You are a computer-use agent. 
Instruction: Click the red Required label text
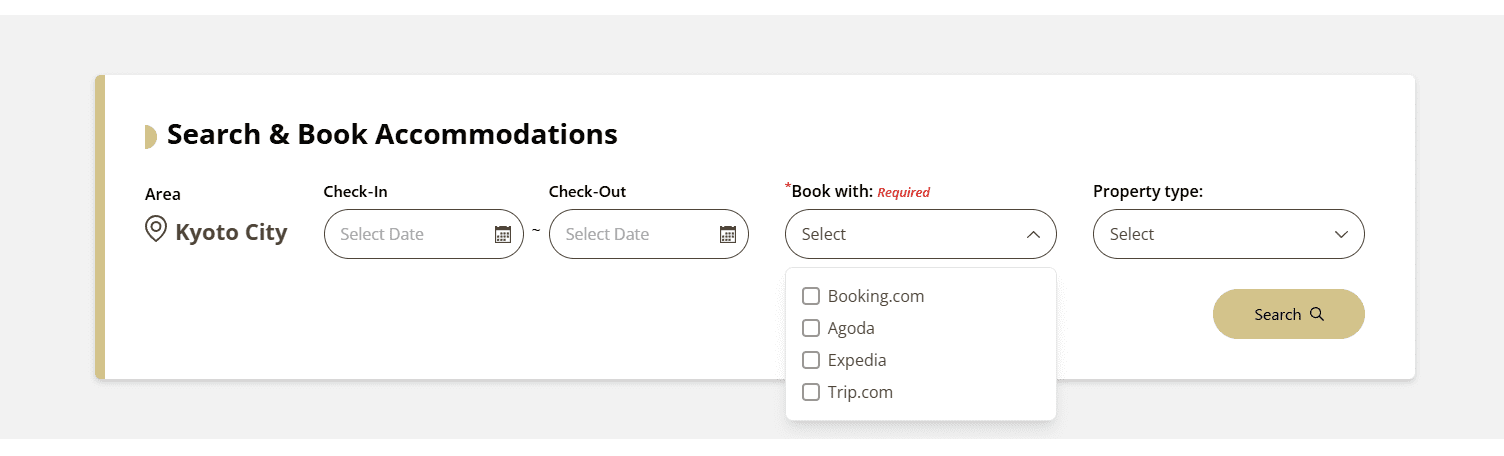tap(903, 192)
